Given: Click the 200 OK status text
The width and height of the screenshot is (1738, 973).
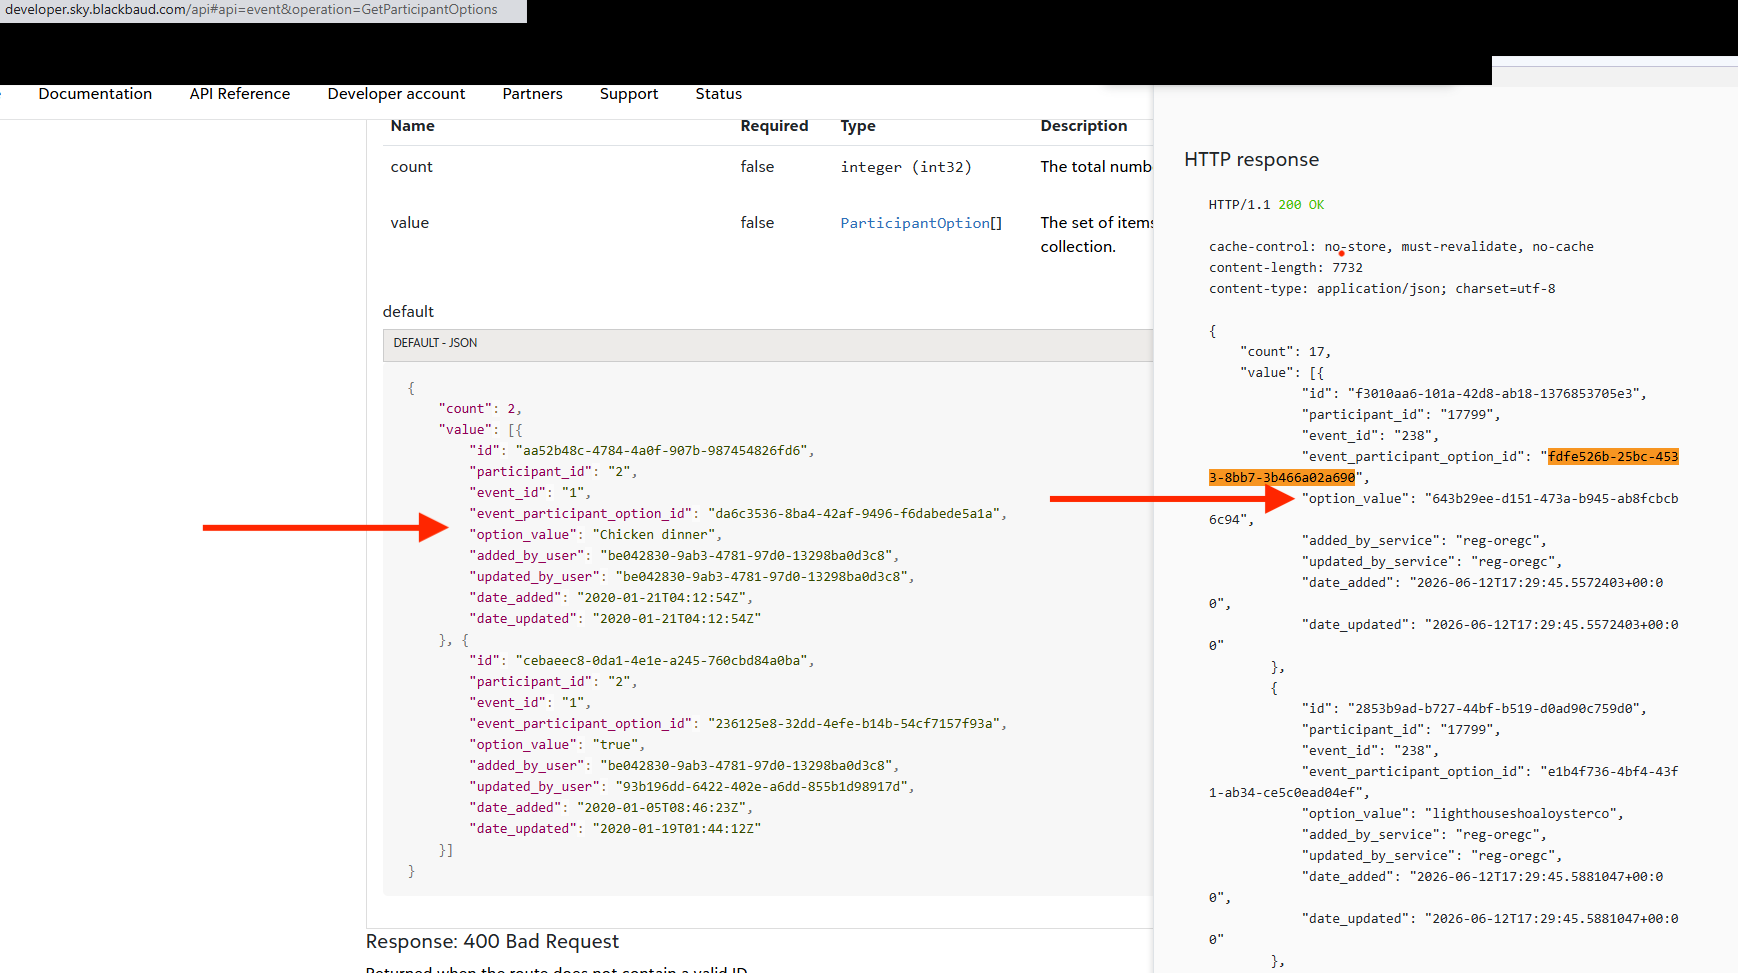Looking at the screenshot, I should (x=1301, y=205).
